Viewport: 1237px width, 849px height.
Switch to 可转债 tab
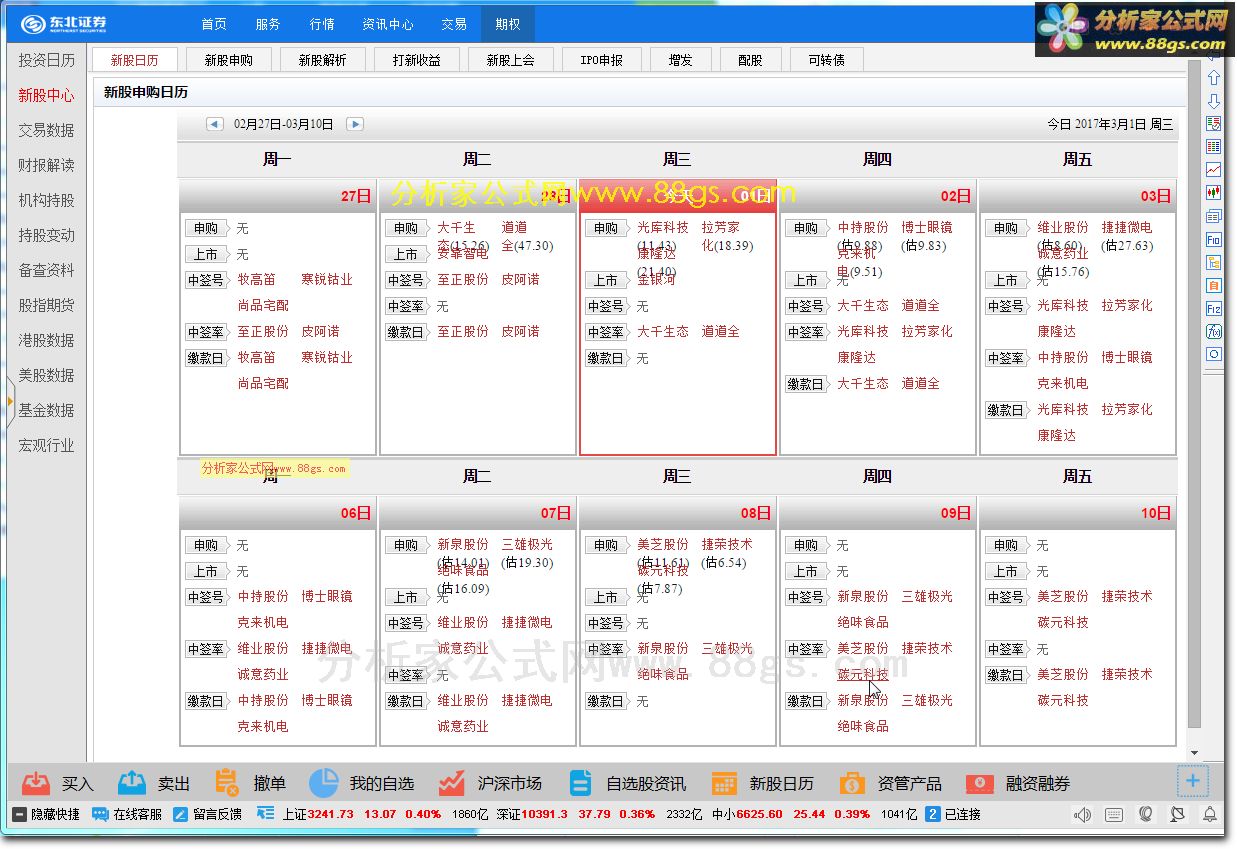click(x=826, y=60)
